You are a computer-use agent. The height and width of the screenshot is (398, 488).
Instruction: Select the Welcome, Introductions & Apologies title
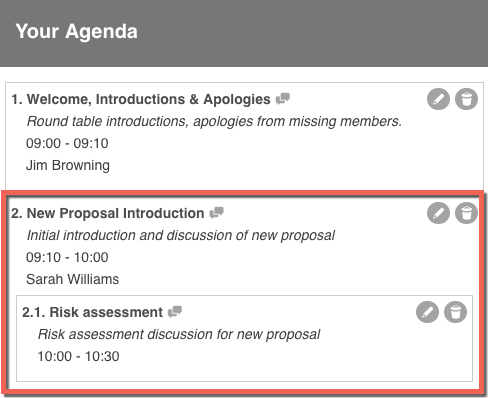(141, 99)
